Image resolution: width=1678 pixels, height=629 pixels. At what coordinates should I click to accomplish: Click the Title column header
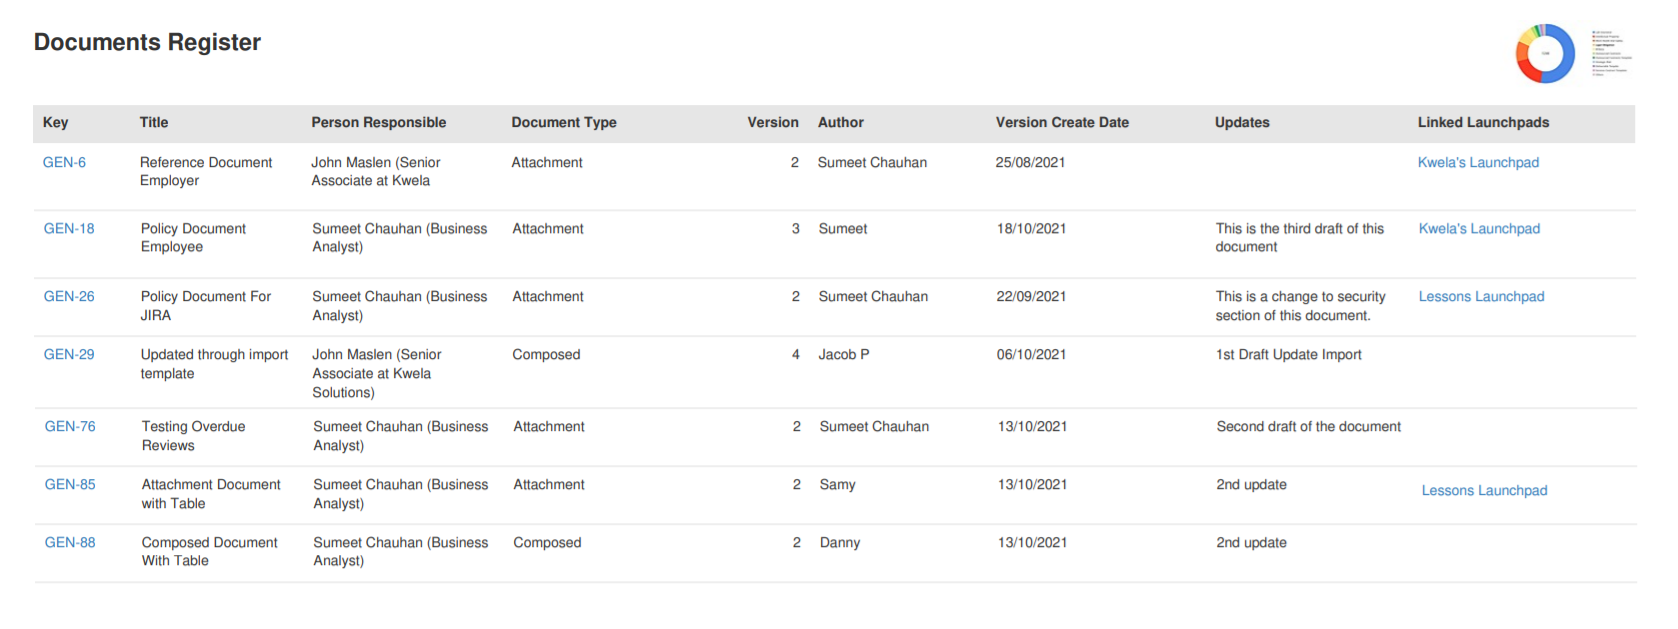coord(154,122)
